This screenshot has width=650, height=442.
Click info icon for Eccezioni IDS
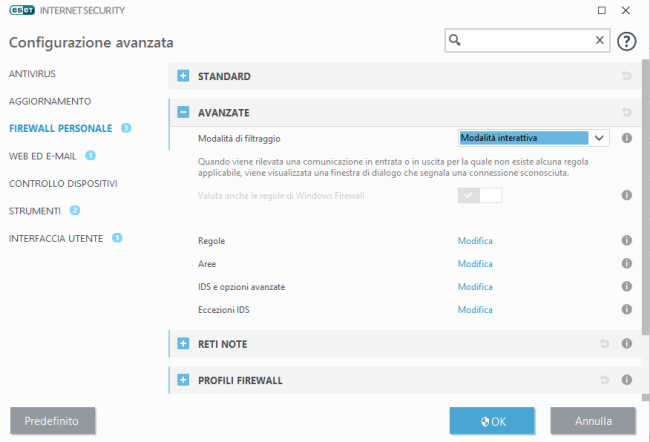click(x=627, y=310)
